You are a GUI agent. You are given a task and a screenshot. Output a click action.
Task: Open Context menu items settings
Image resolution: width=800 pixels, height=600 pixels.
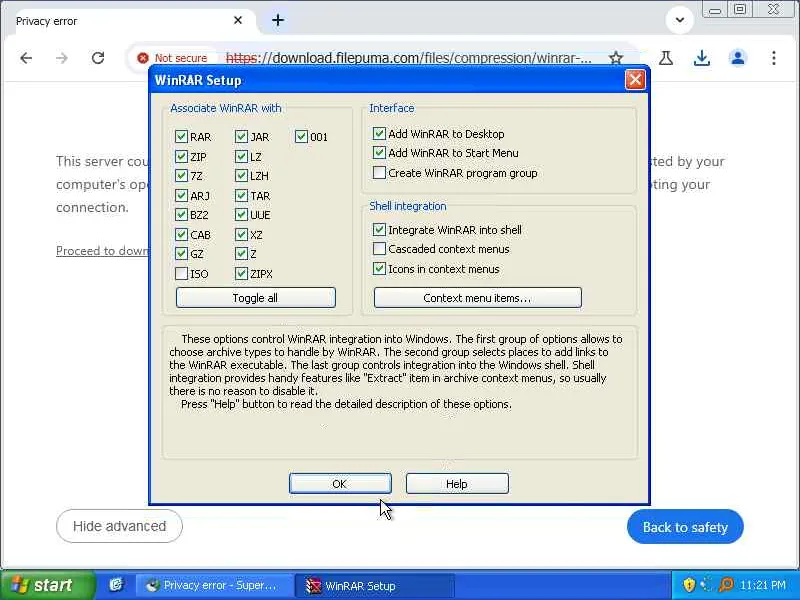478,297
